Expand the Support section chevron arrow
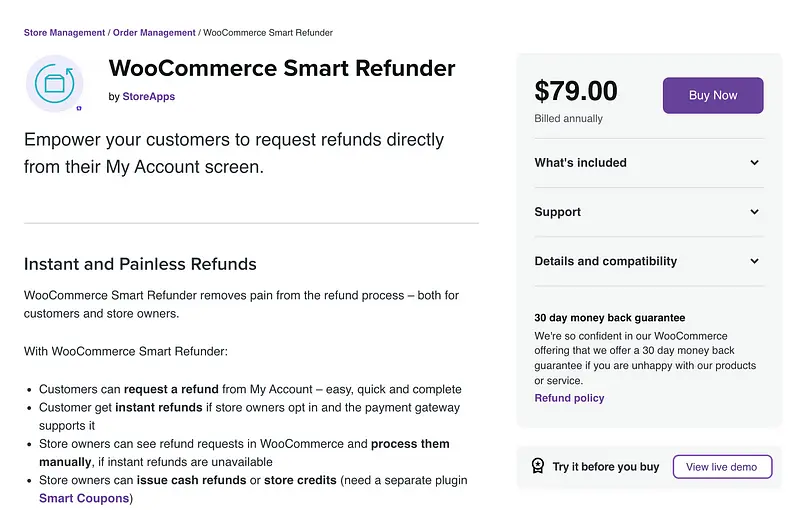Viewport: 800px width, 510px height. click(755, 212)
